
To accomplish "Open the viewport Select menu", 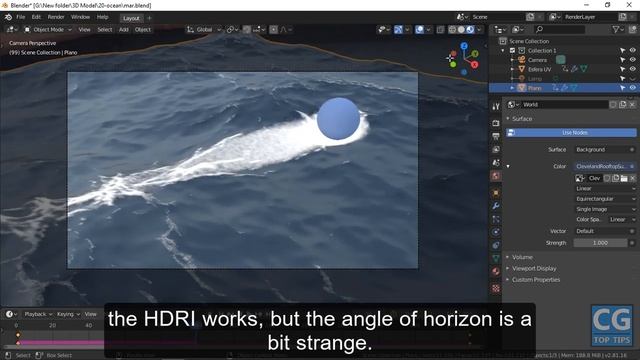I will point(104,29).
